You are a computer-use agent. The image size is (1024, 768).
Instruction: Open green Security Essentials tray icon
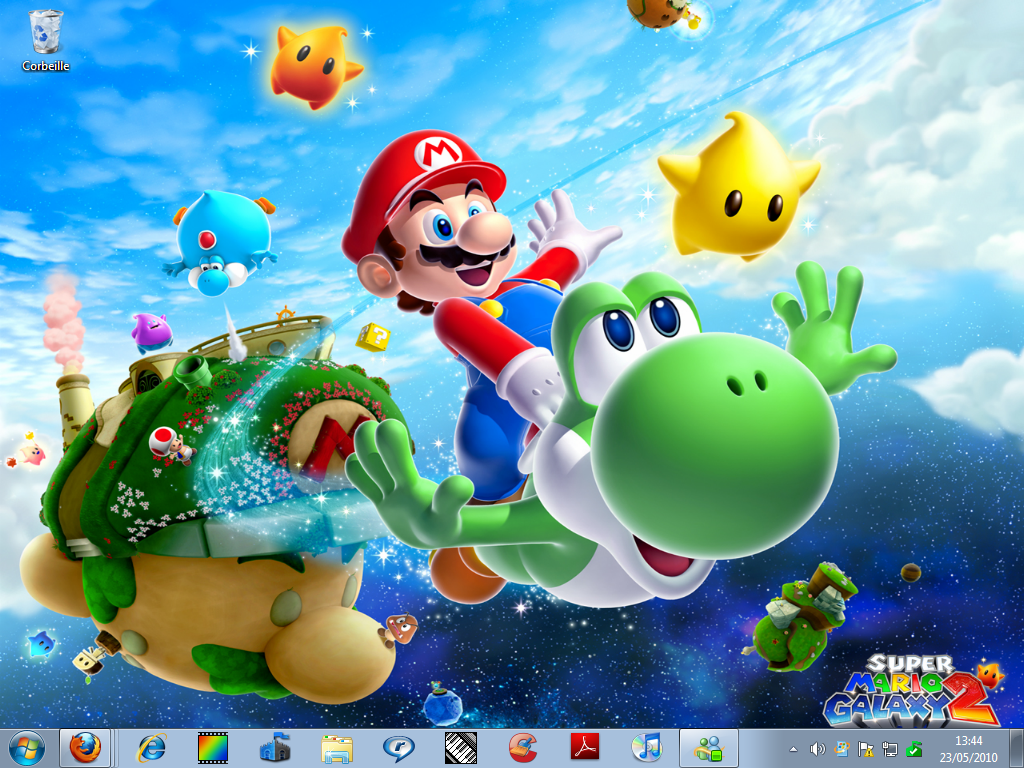point(914,749)
